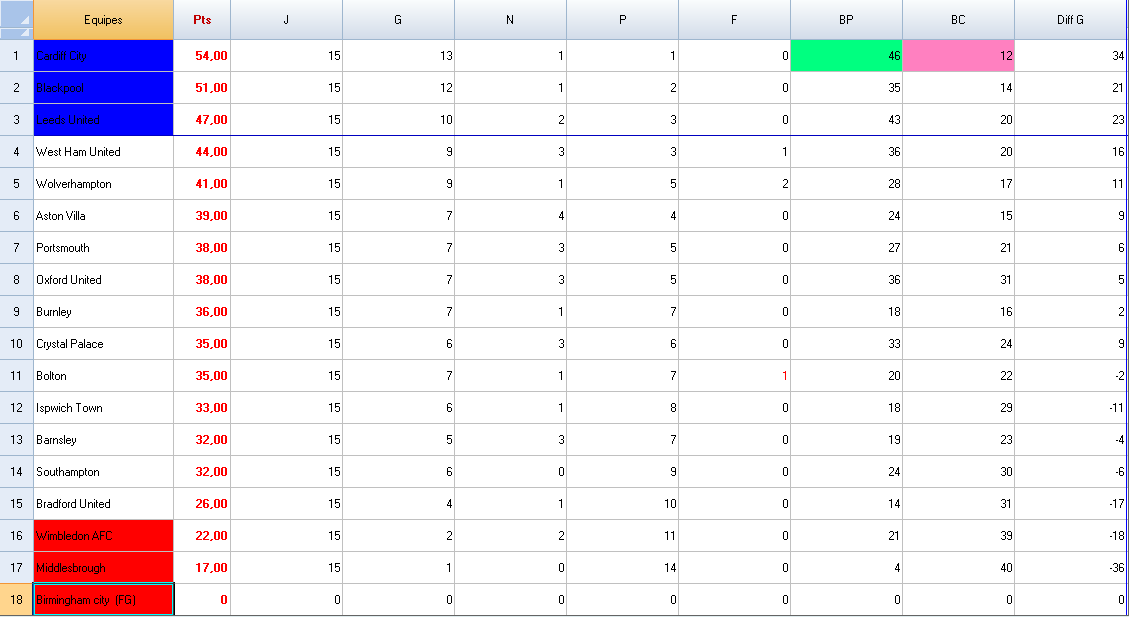1129x617 pixels.
Task: Click the pink BC cell showing 12
Action: [958, 55]
